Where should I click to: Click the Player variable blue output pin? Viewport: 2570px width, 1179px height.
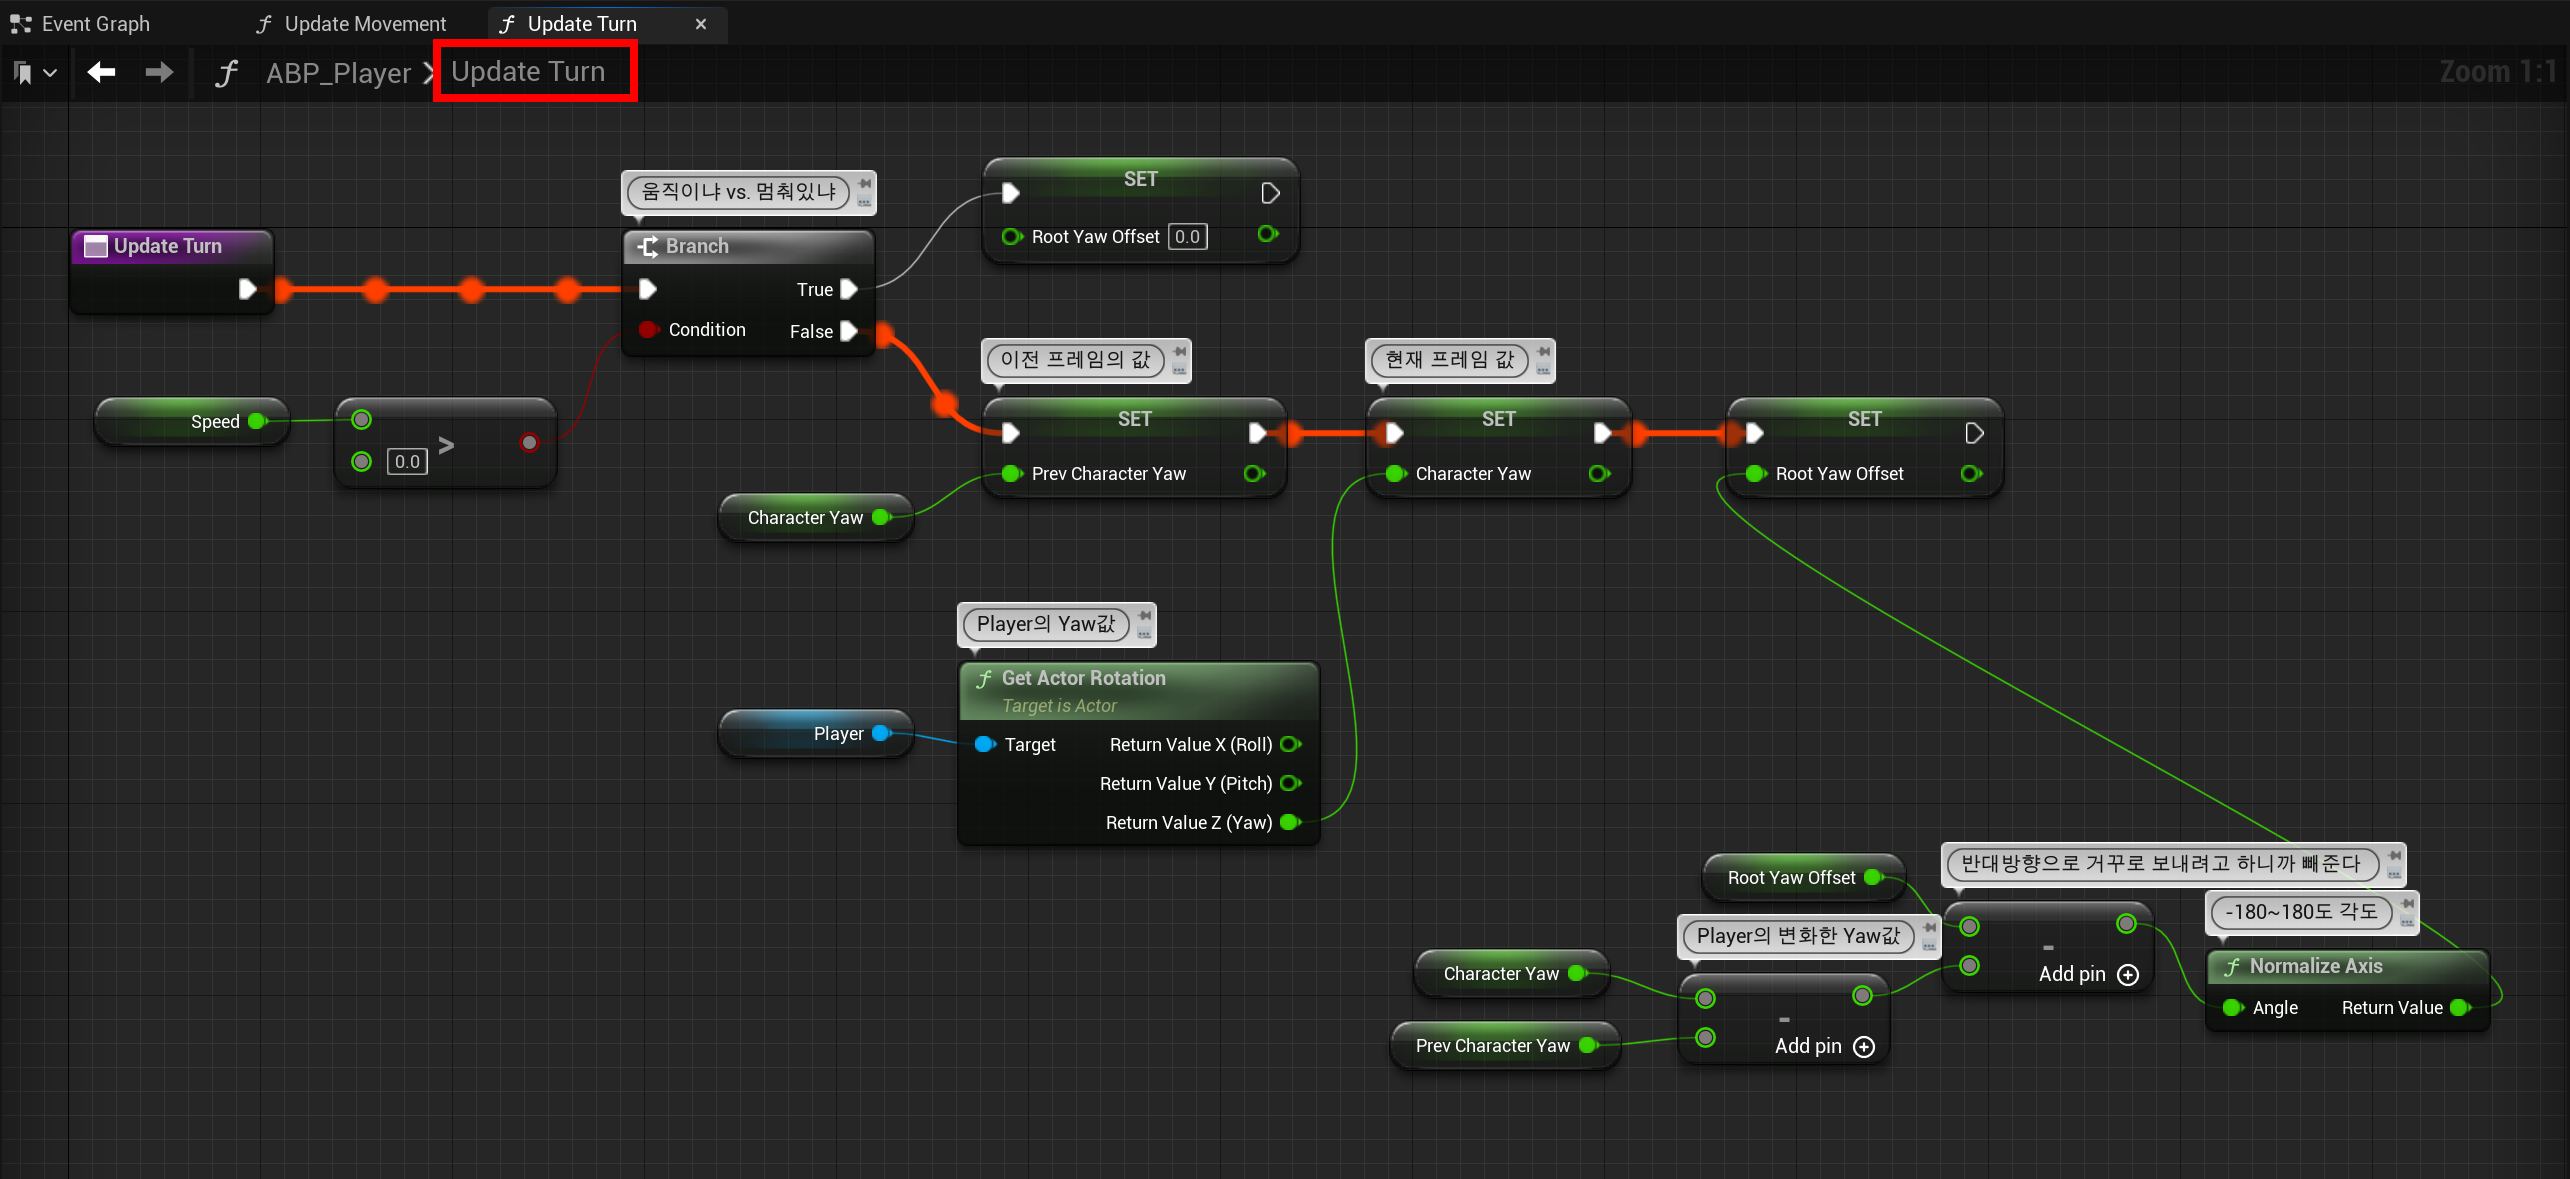[881, 733]
